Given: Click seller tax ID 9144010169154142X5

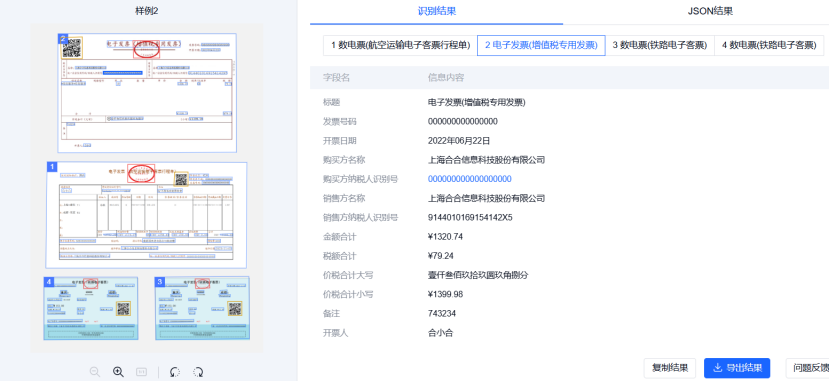Looking at the screenshot, I should coord(470,217).
